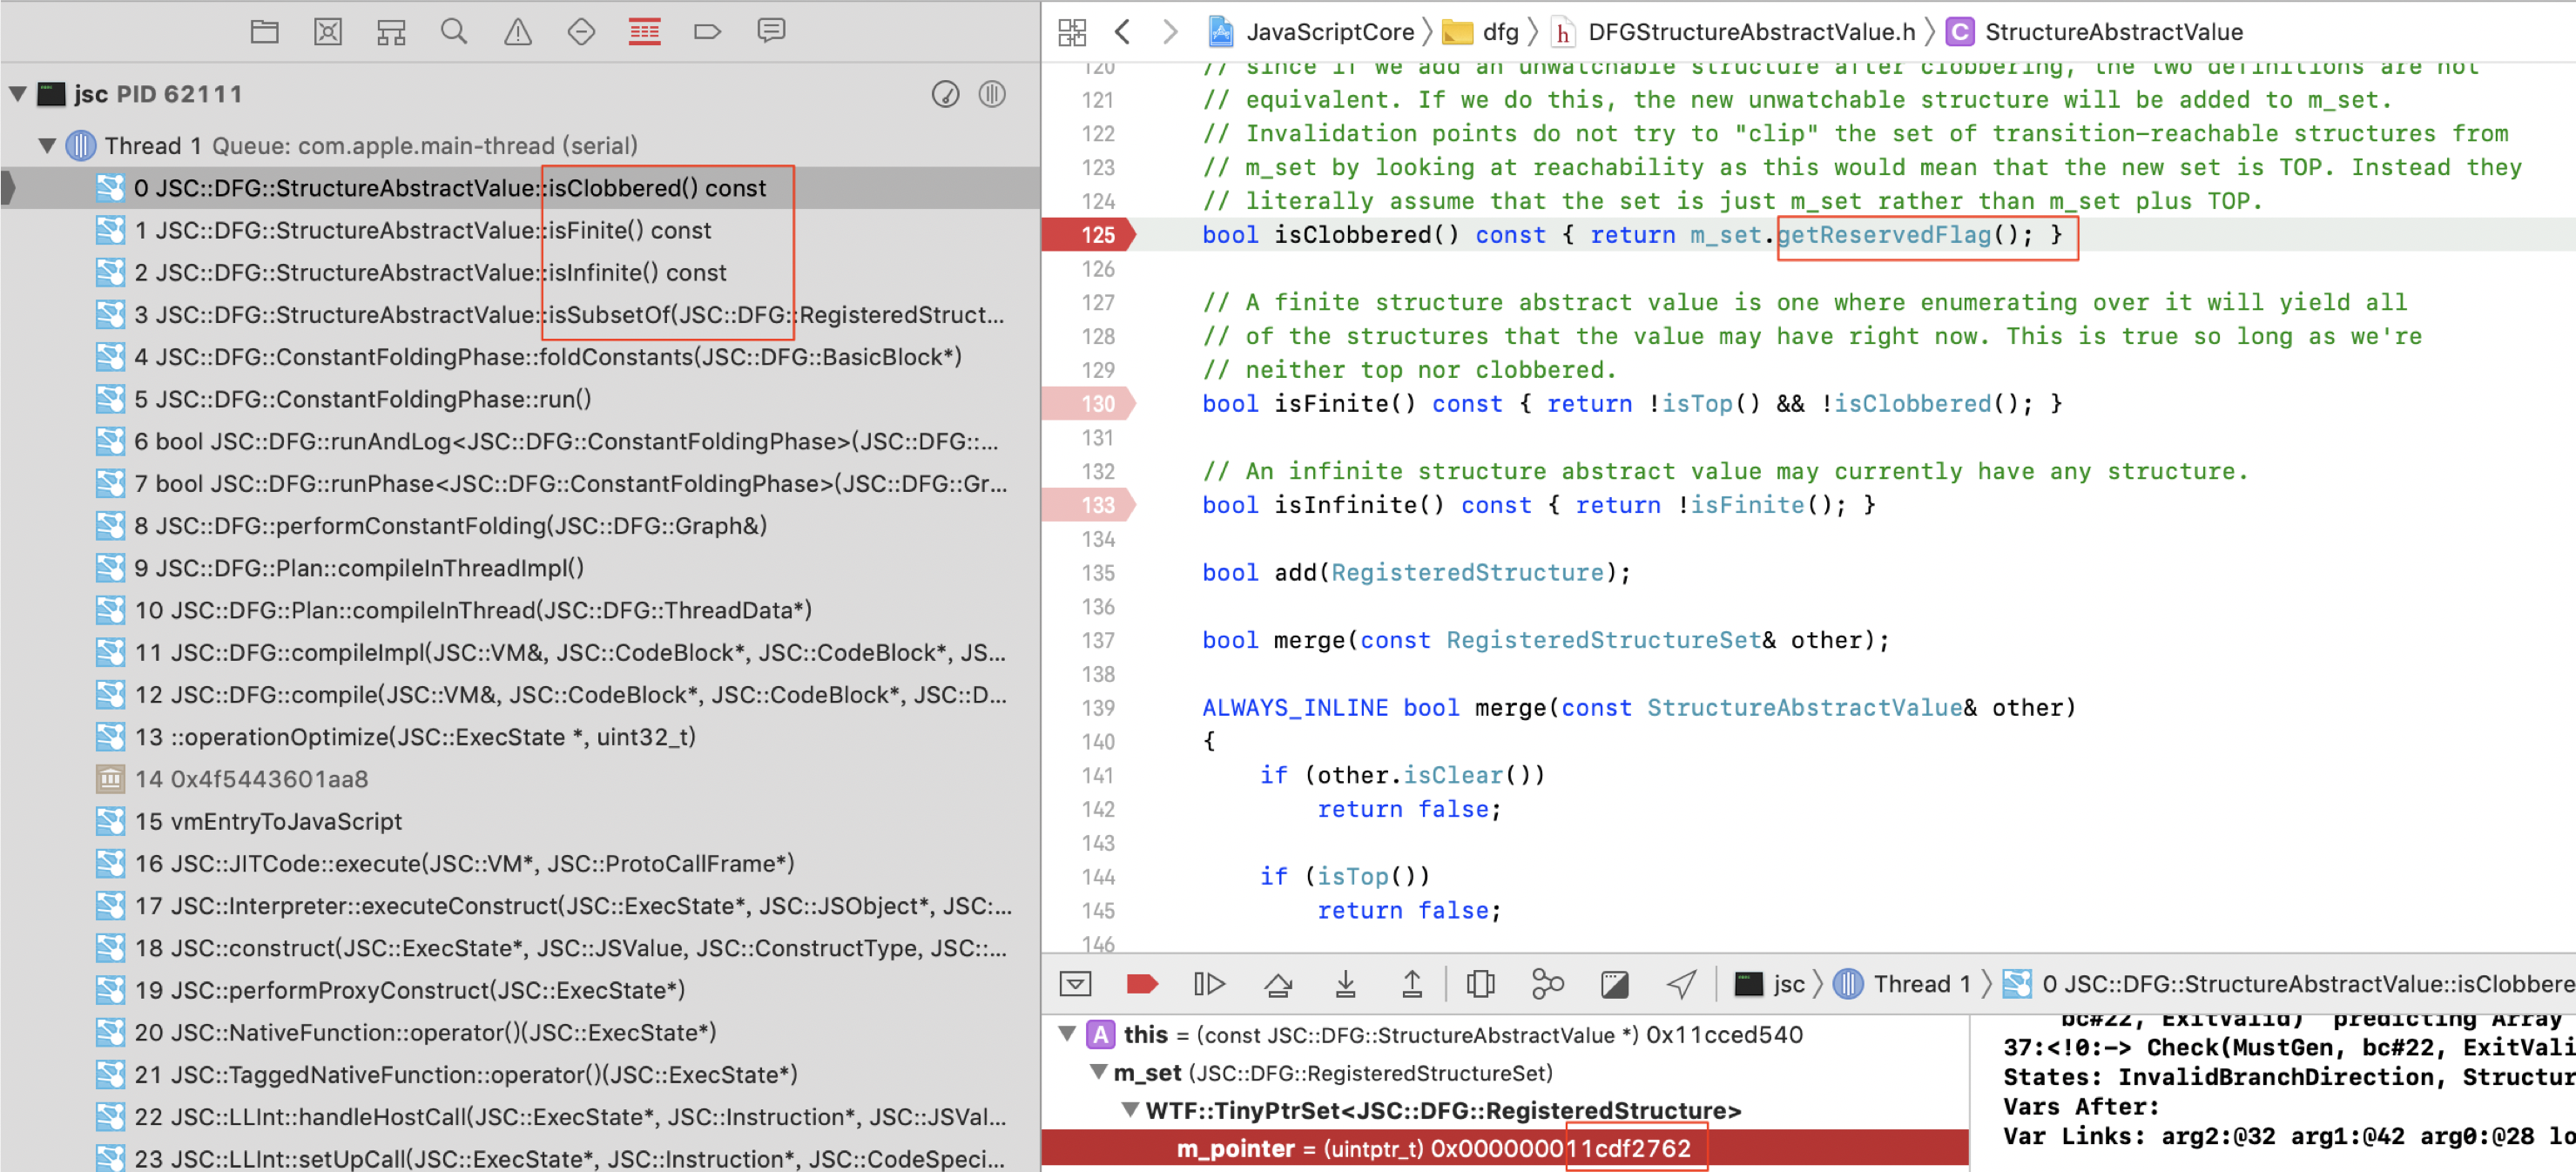Click the go back navigation arrow

click(1122, 32)
